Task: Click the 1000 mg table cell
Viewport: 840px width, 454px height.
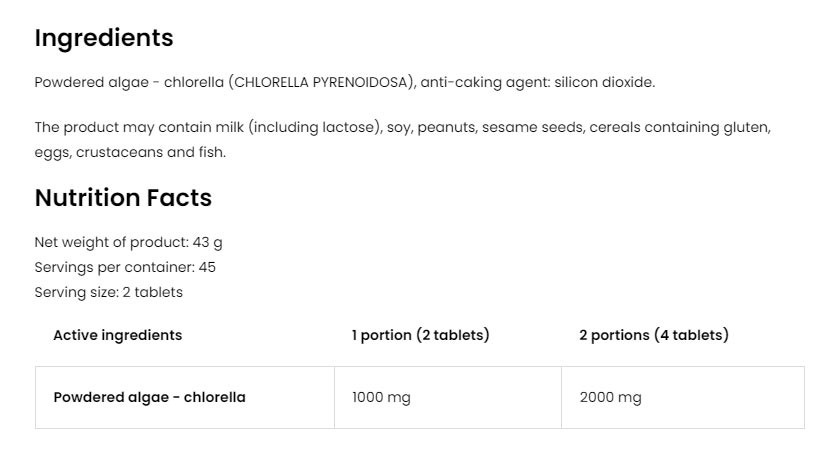Action: click(448, 398)
